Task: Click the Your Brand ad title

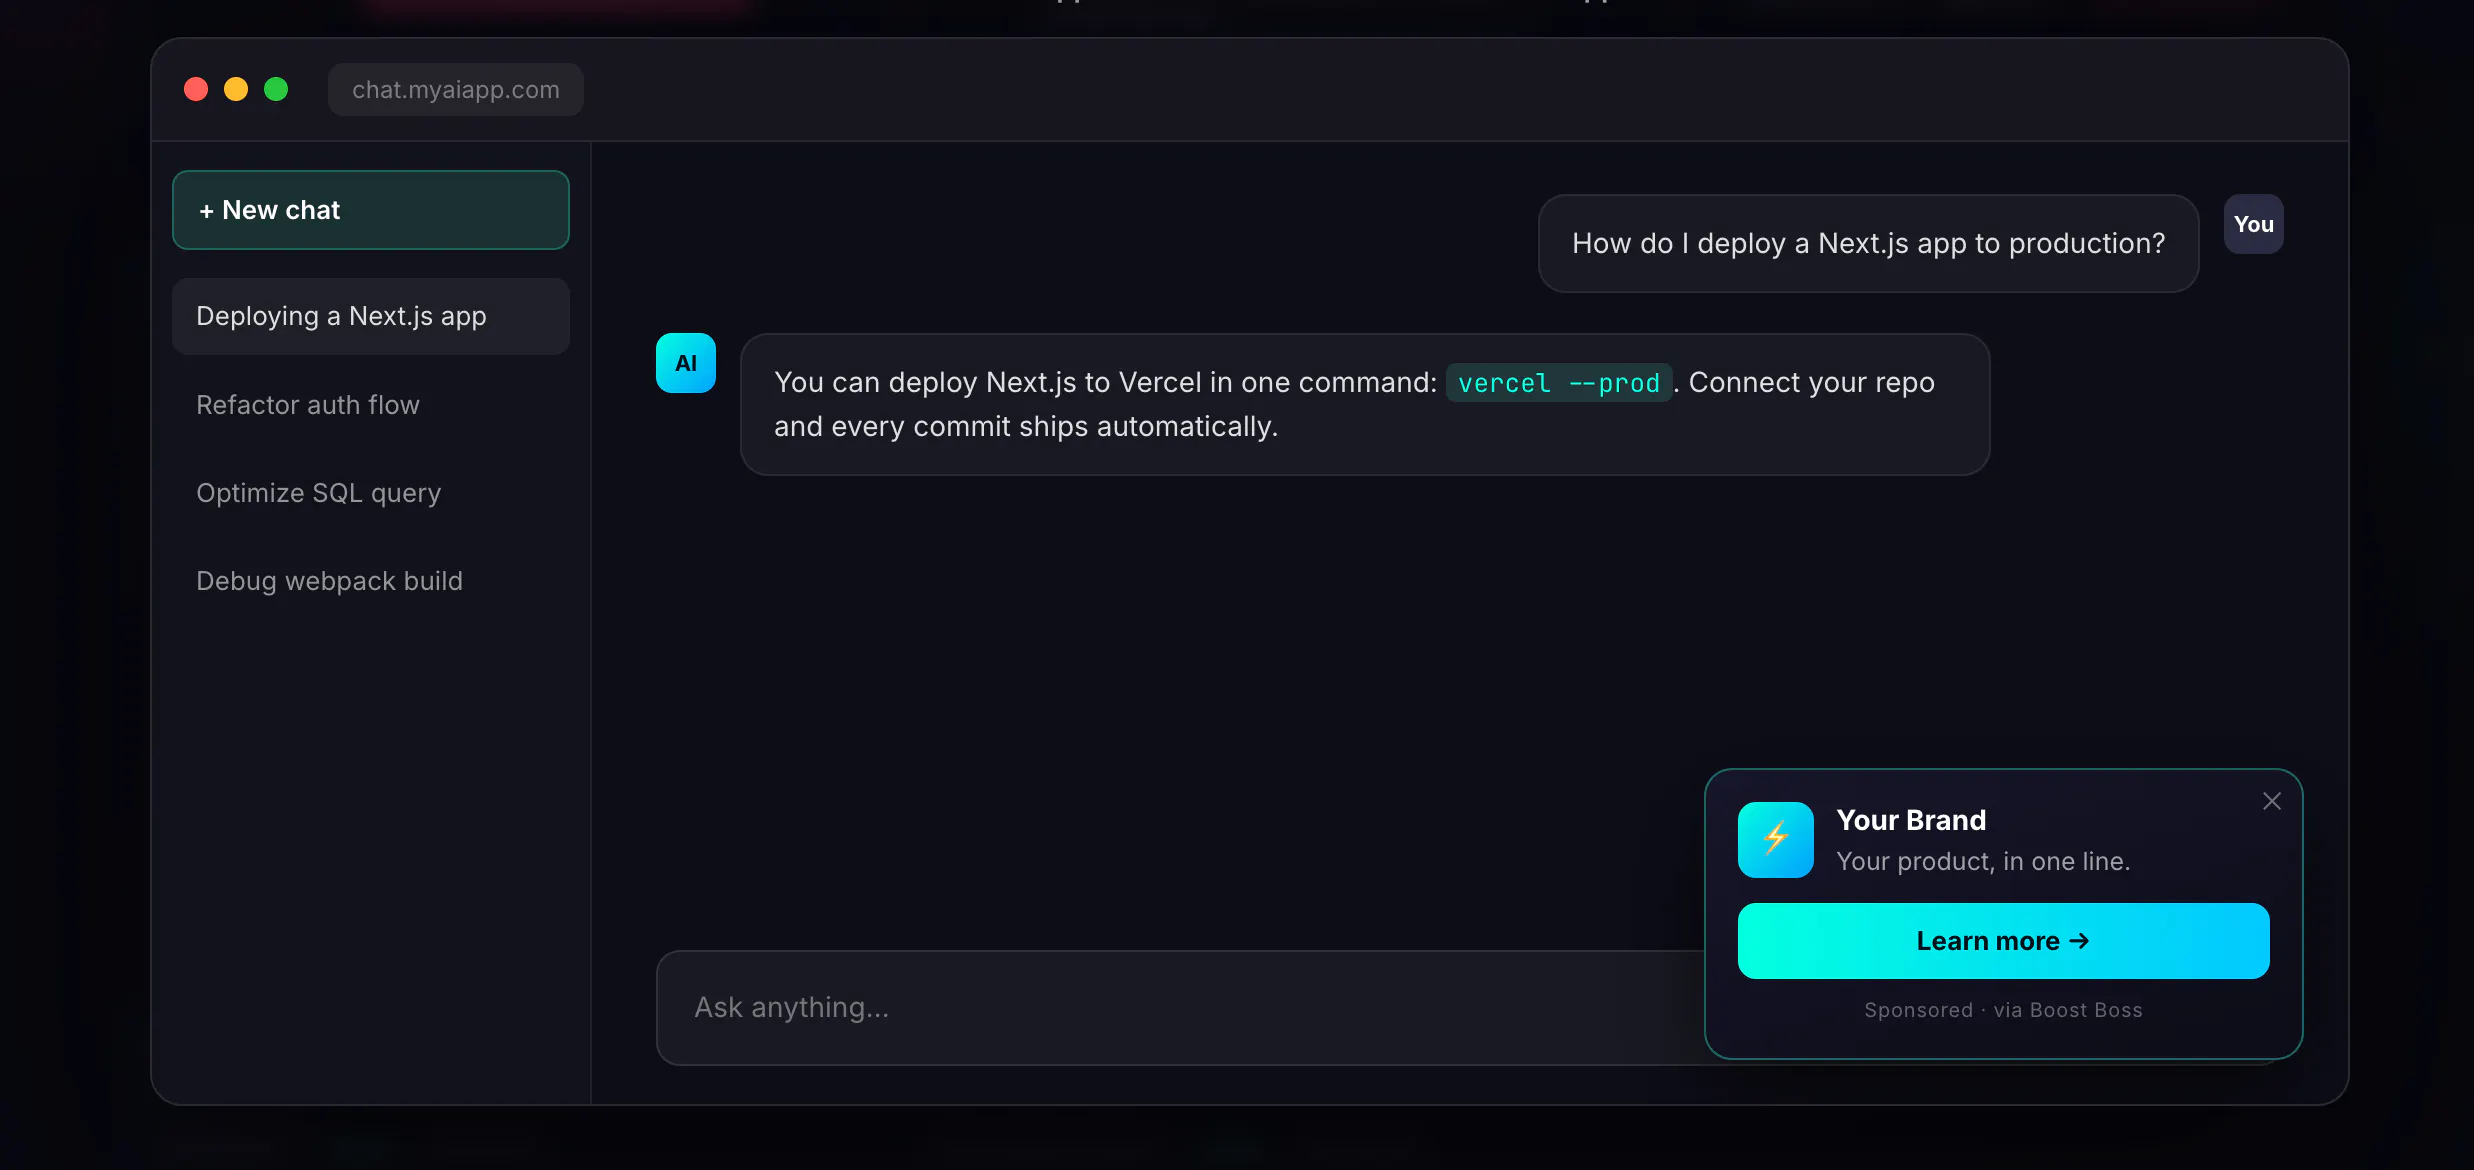Action: click(1911, 820)
